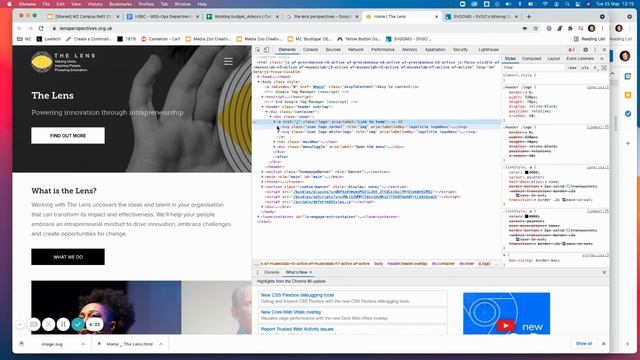Screen dimensions: 640x360
Task: Select div.container in the DOM breadcrumb bar
Action: pos(443,264)
